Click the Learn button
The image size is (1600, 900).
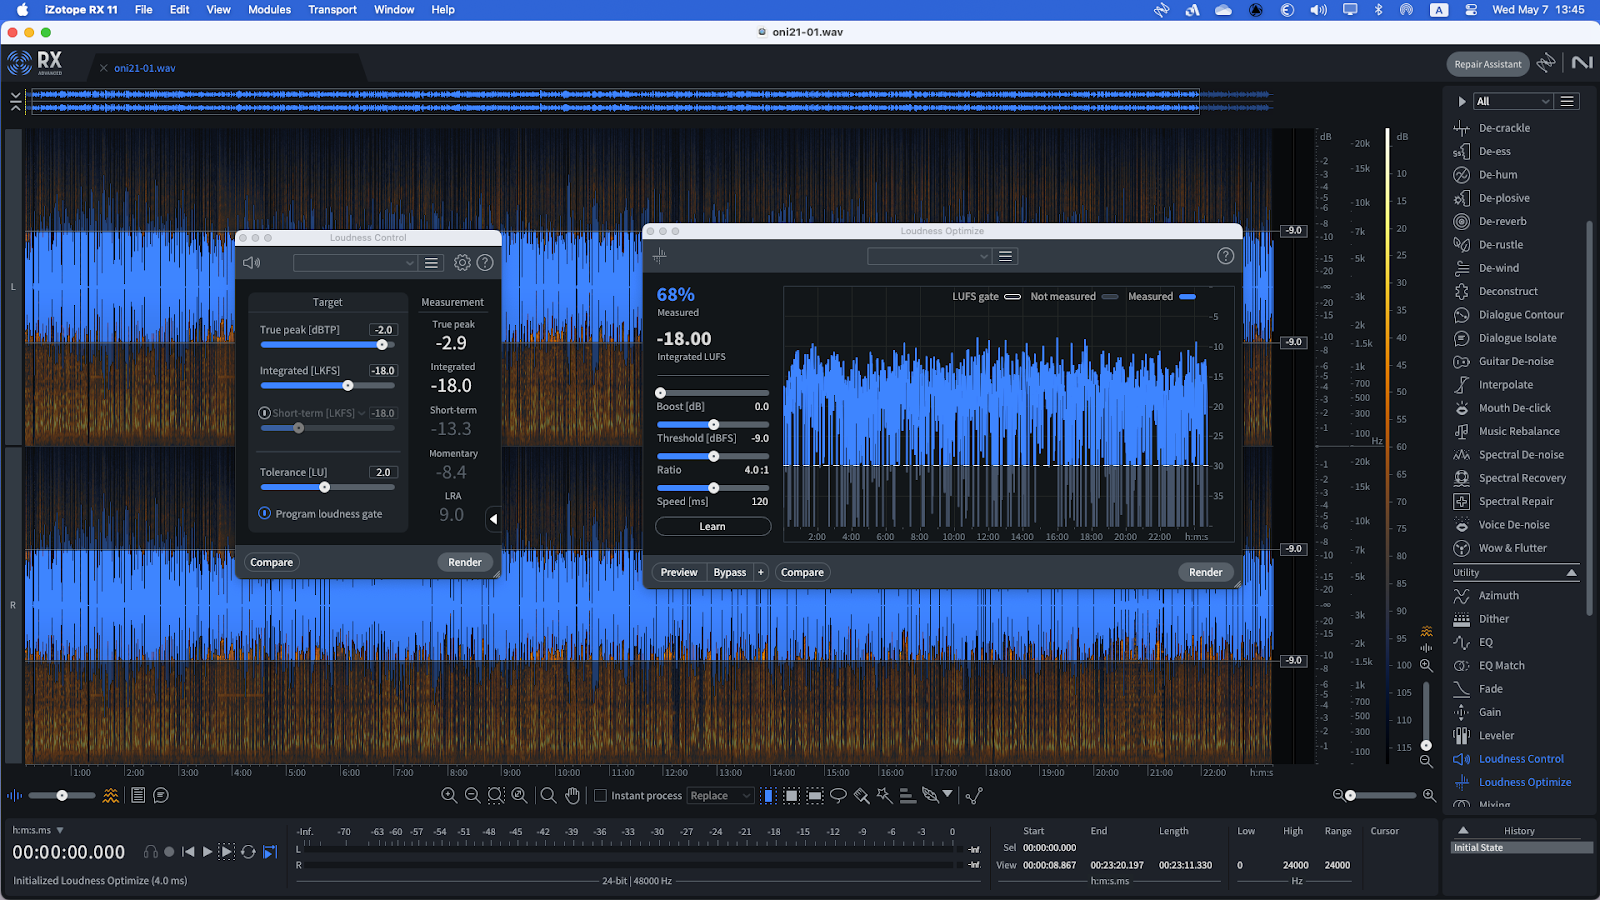point(712,526)
